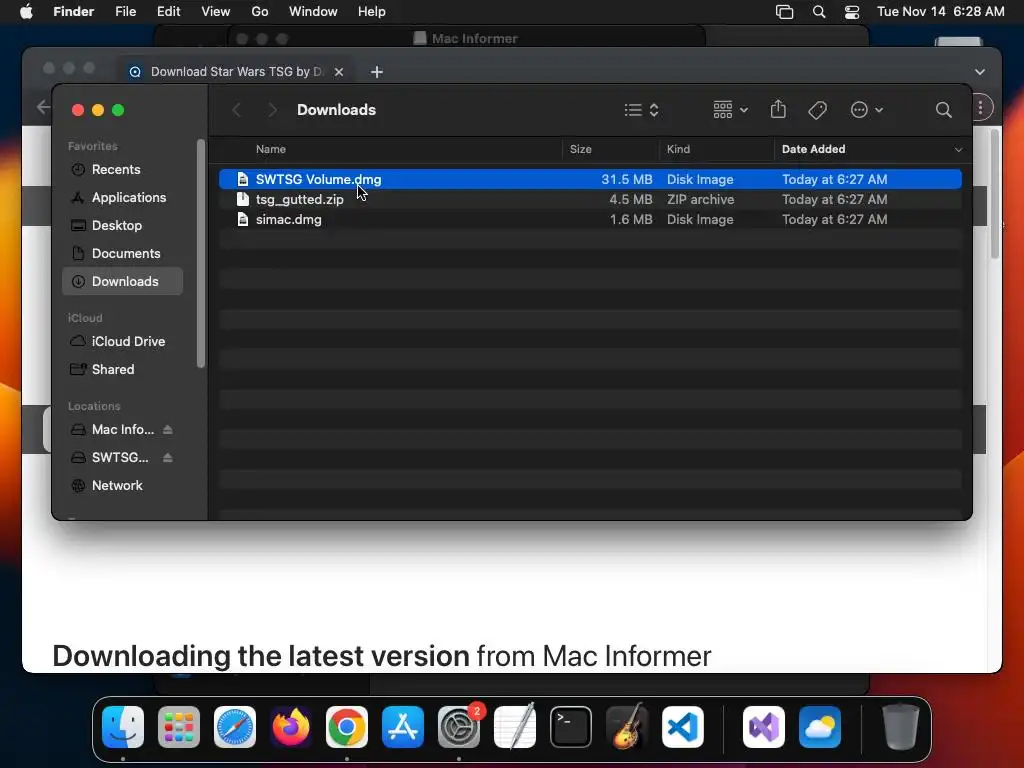Viewport: 1024px width, 768px height.
Task: Open Documents in the sidebar
Action: pyautogui.click(x=122, y=253)
